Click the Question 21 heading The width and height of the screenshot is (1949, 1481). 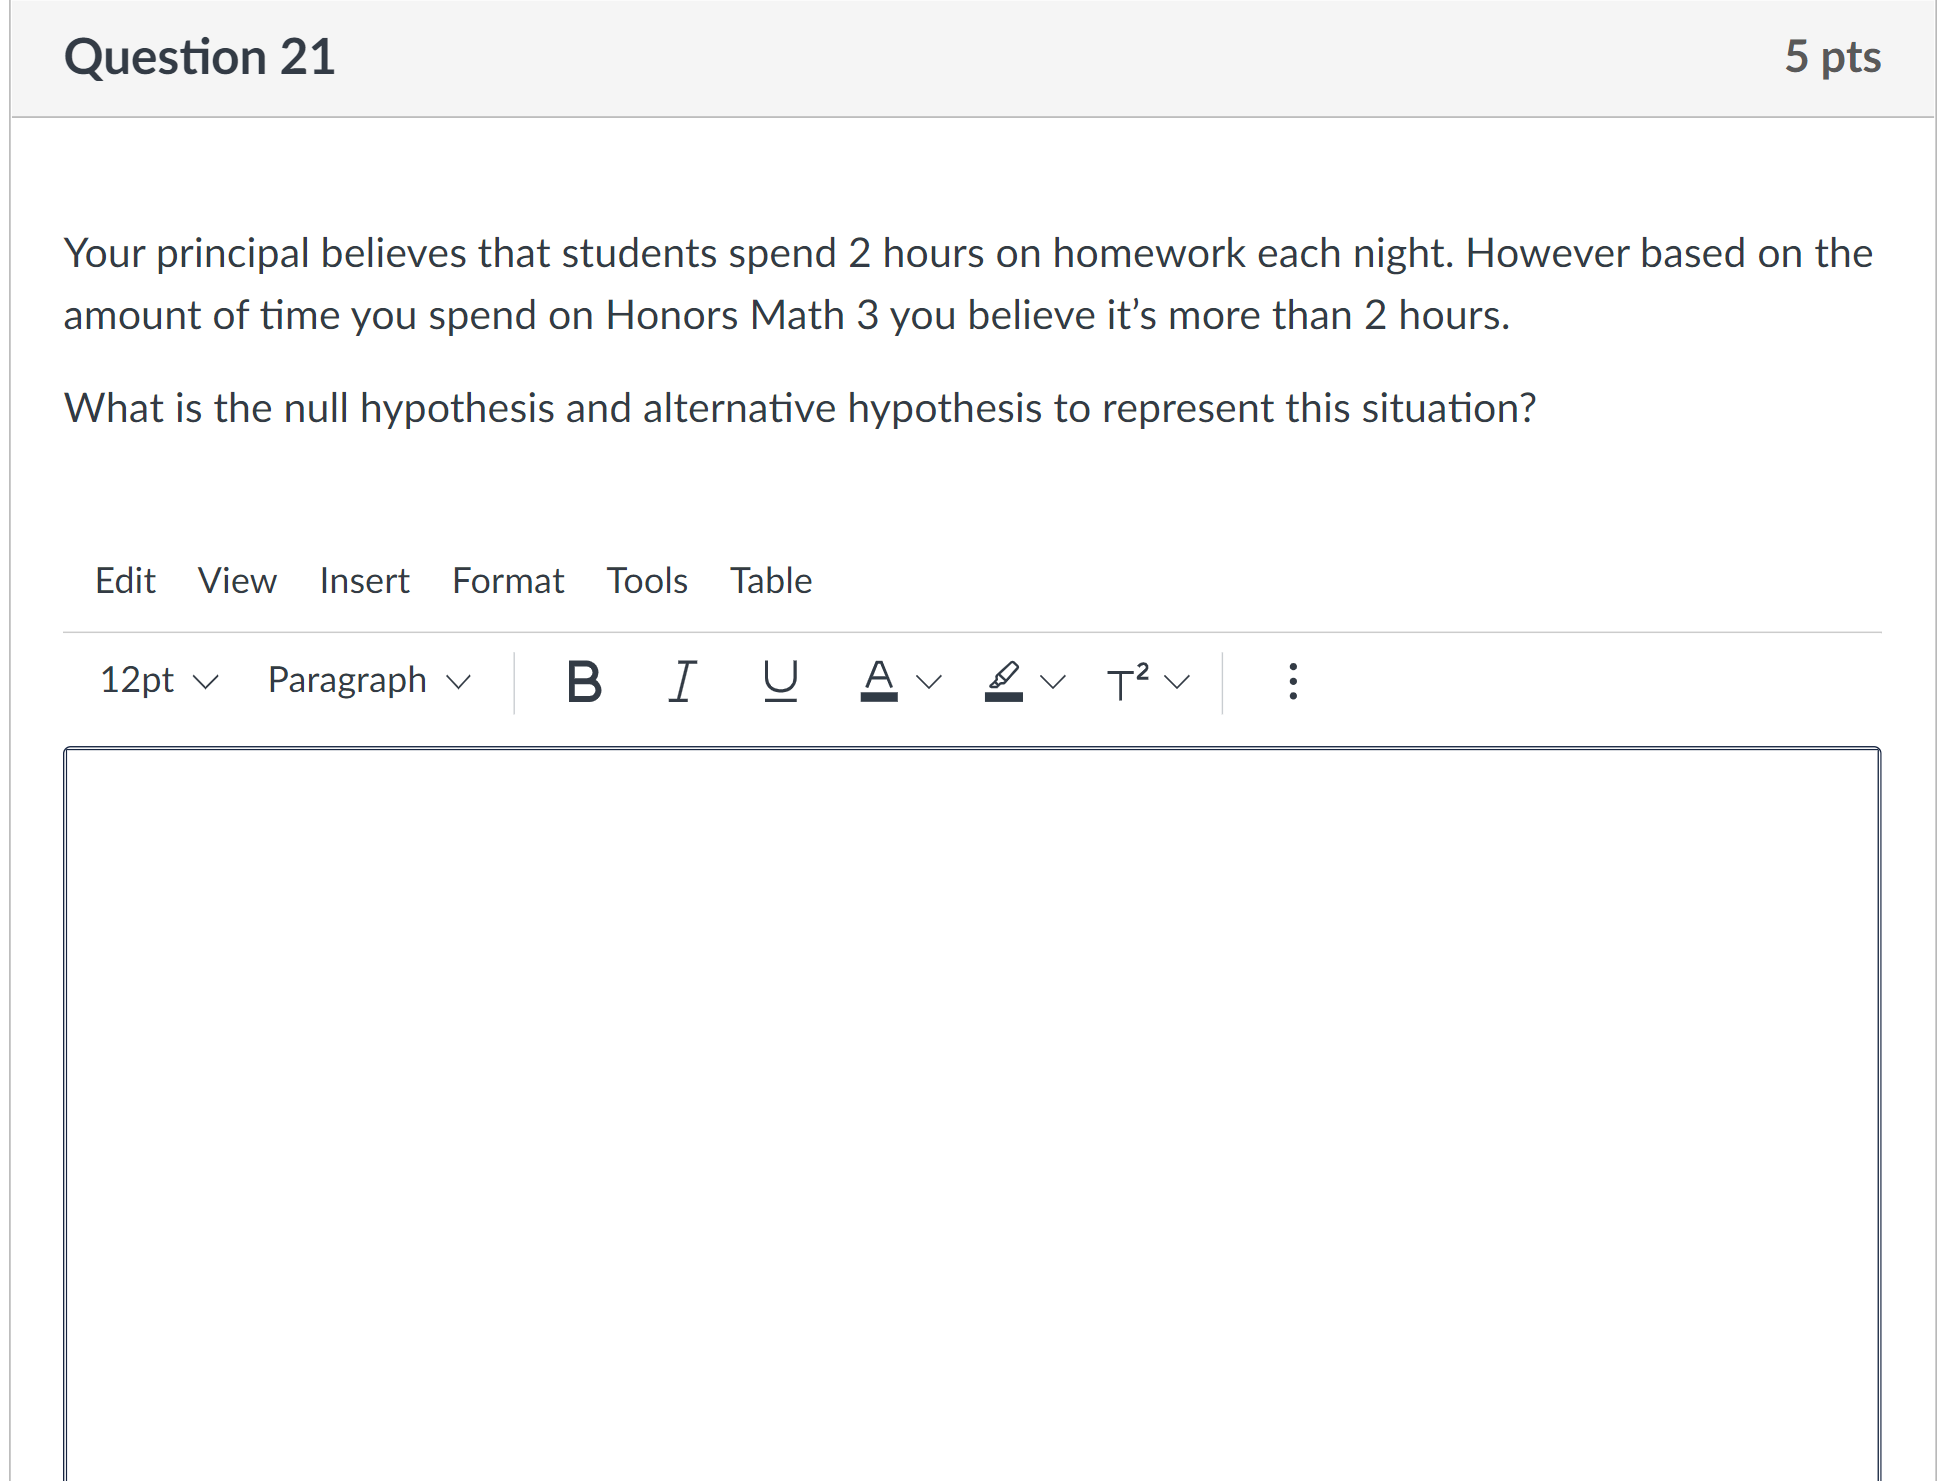click(x=199, y=57)
